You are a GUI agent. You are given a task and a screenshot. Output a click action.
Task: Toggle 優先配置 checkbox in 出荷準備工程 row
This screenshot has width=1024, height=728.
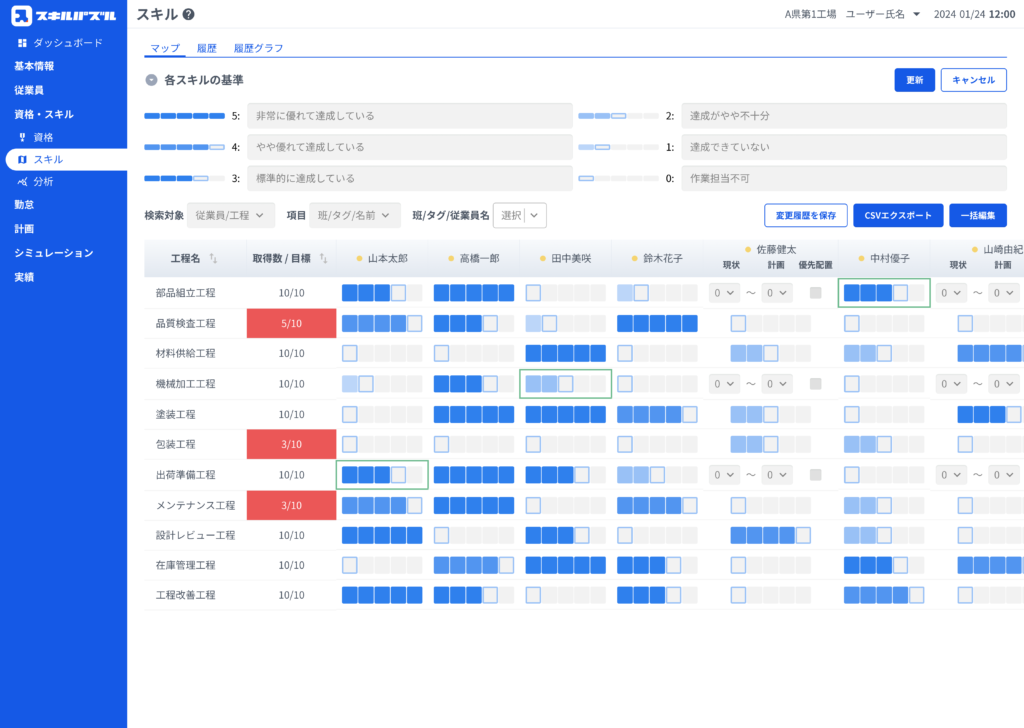(816, 474)
